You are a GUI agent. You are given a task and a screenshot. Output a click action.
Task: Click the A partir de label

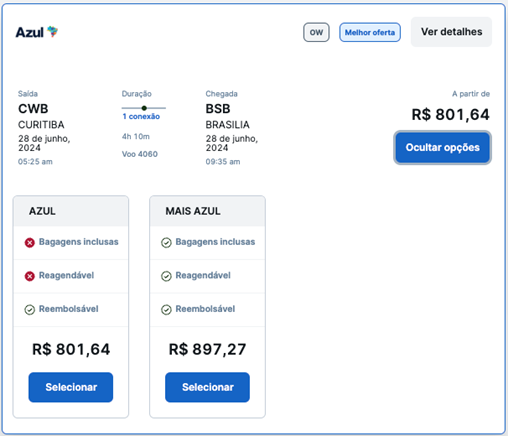[471, 94]
